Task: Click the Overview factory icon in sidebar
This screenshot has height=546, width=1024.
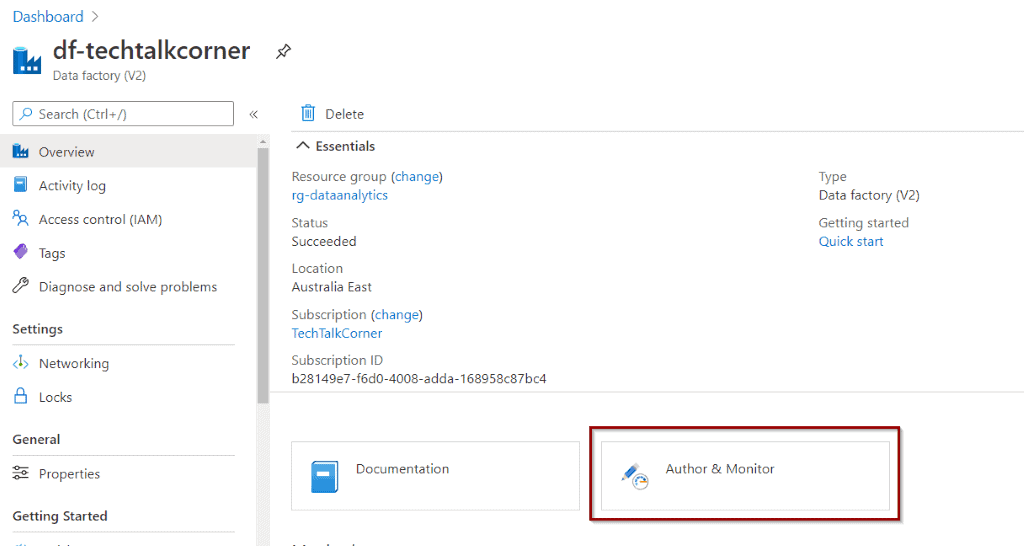Action: coord(21,152)
